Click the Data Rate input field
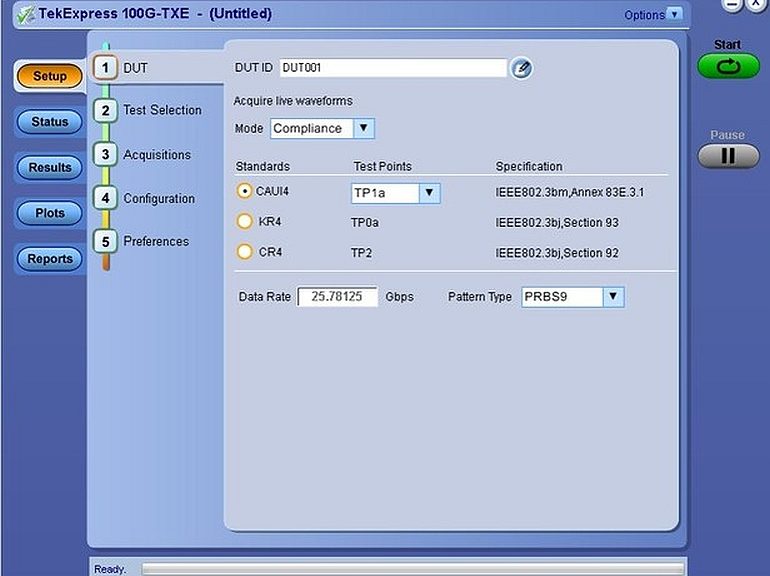This screenshot has height=576, width=770. click(338, 297)
